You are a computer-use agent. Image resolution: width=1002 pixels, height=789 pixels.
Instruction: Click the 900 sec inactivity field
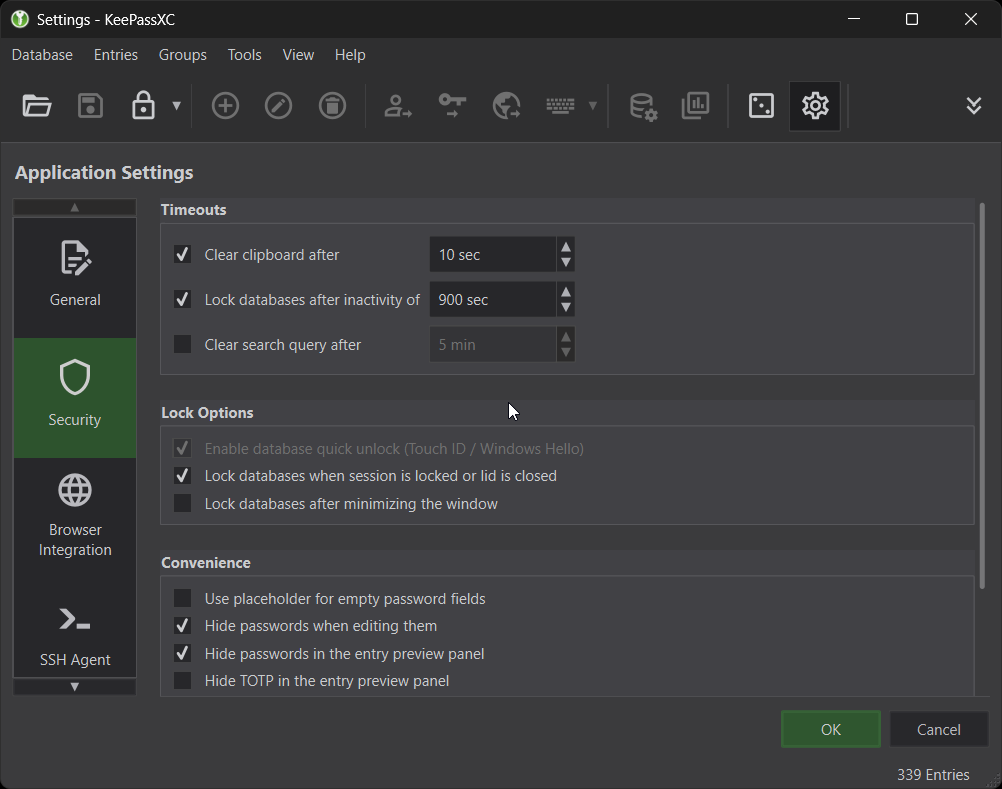click(x=493, y=299)
